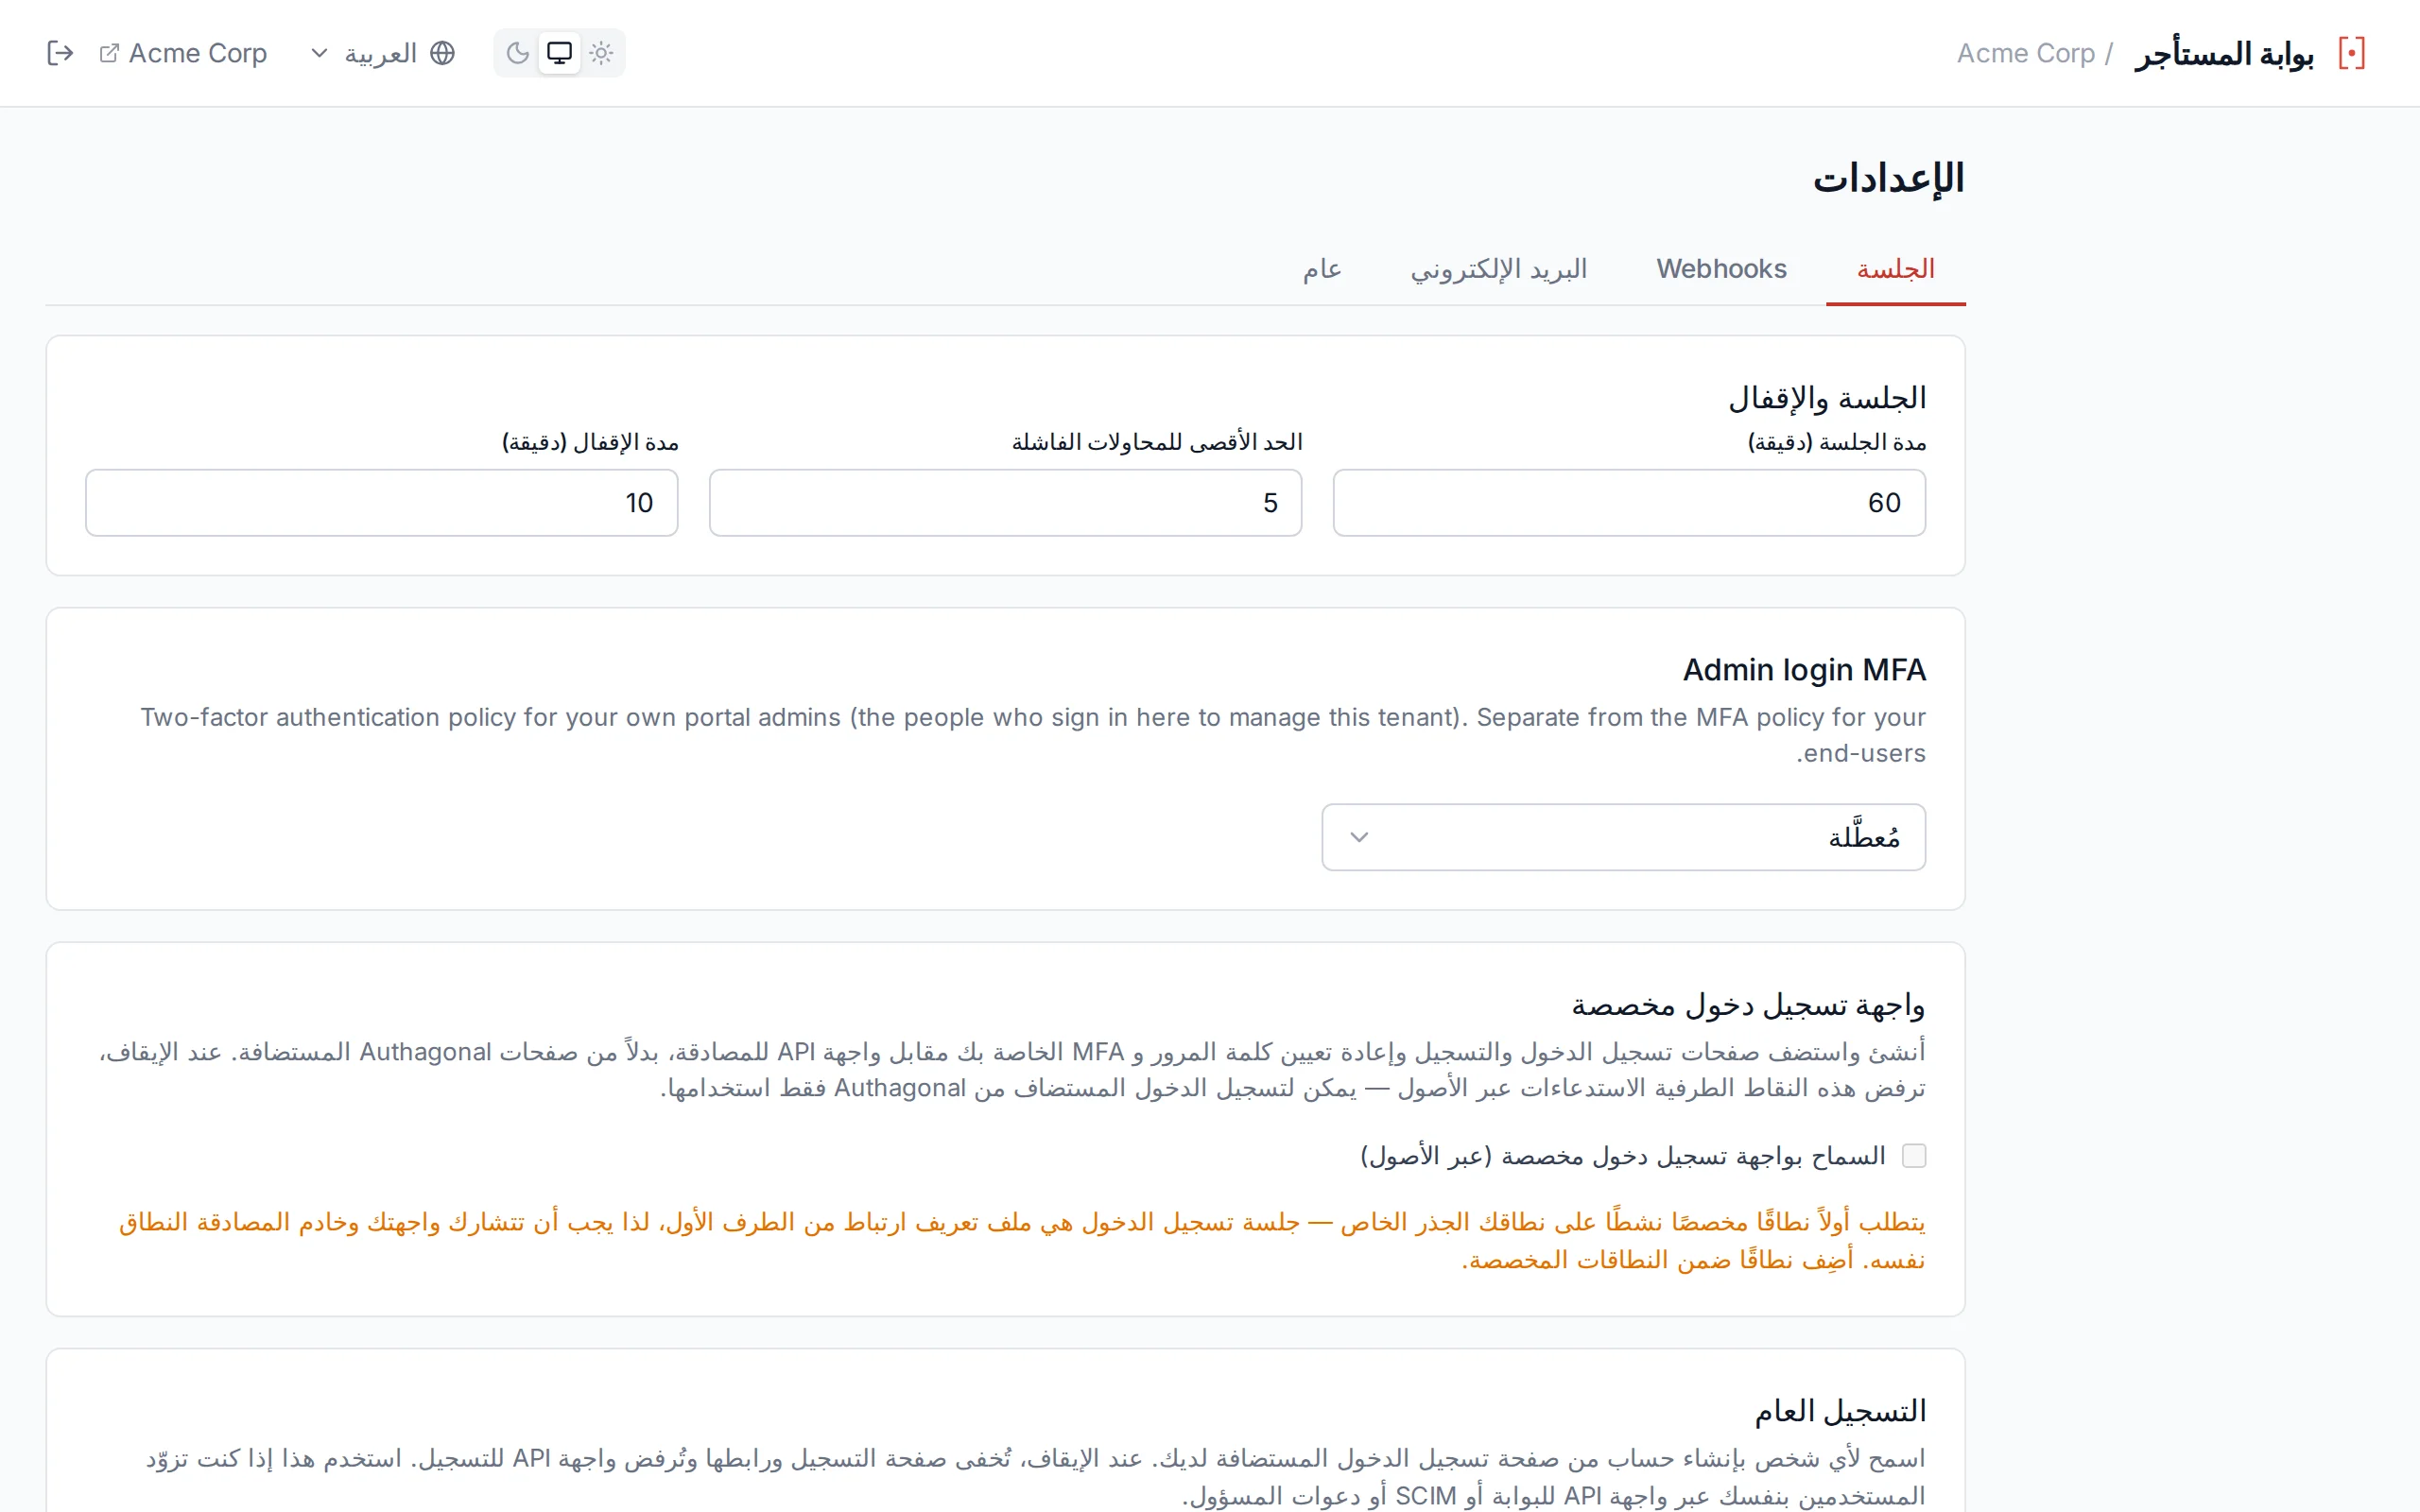Switch to the الجلسة tab
The image size is (2420, 1512).
(1895, 269)
